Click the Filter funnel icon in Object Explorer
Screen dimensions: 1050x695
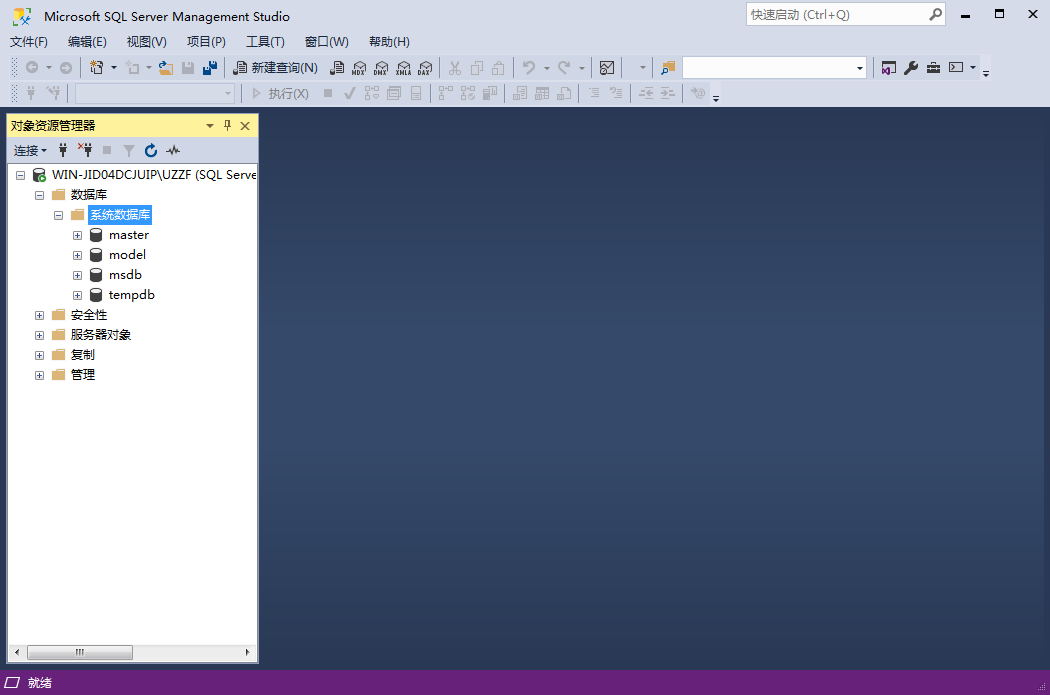coord(129,150)
